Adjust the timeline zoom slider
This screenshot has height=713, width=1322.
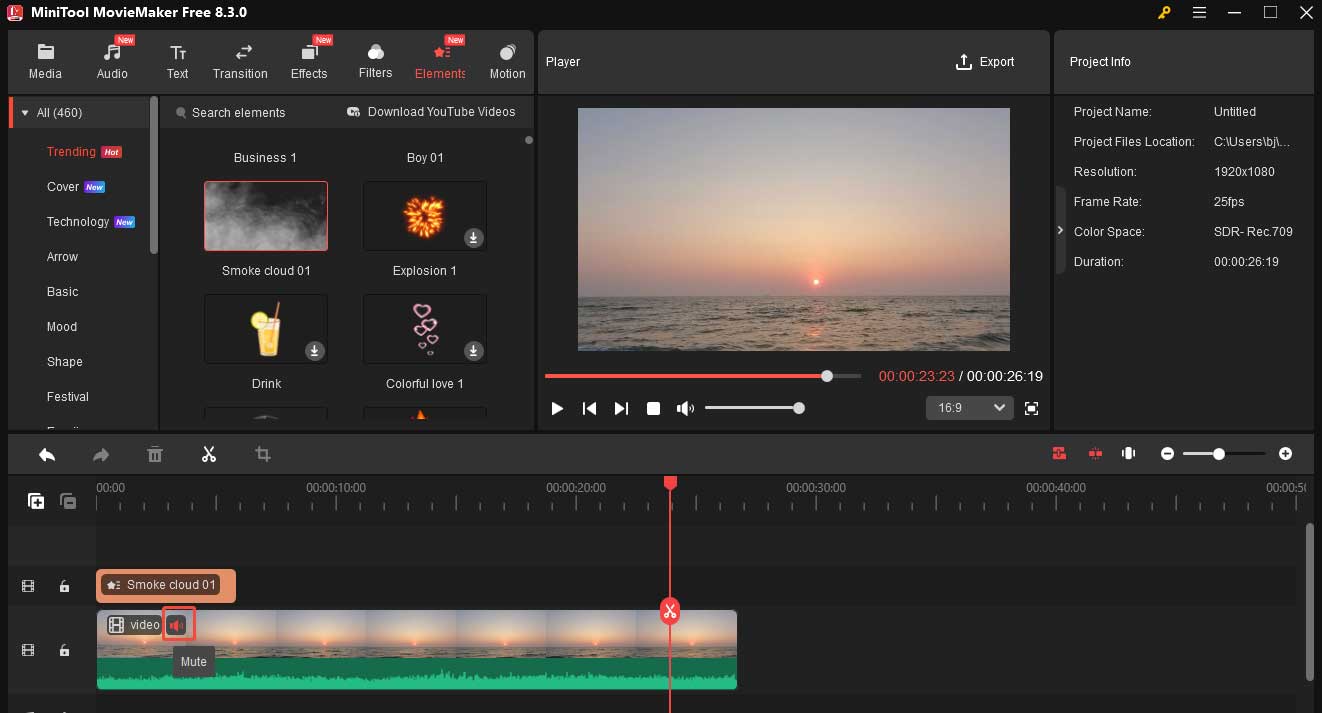pos(1225,454)
